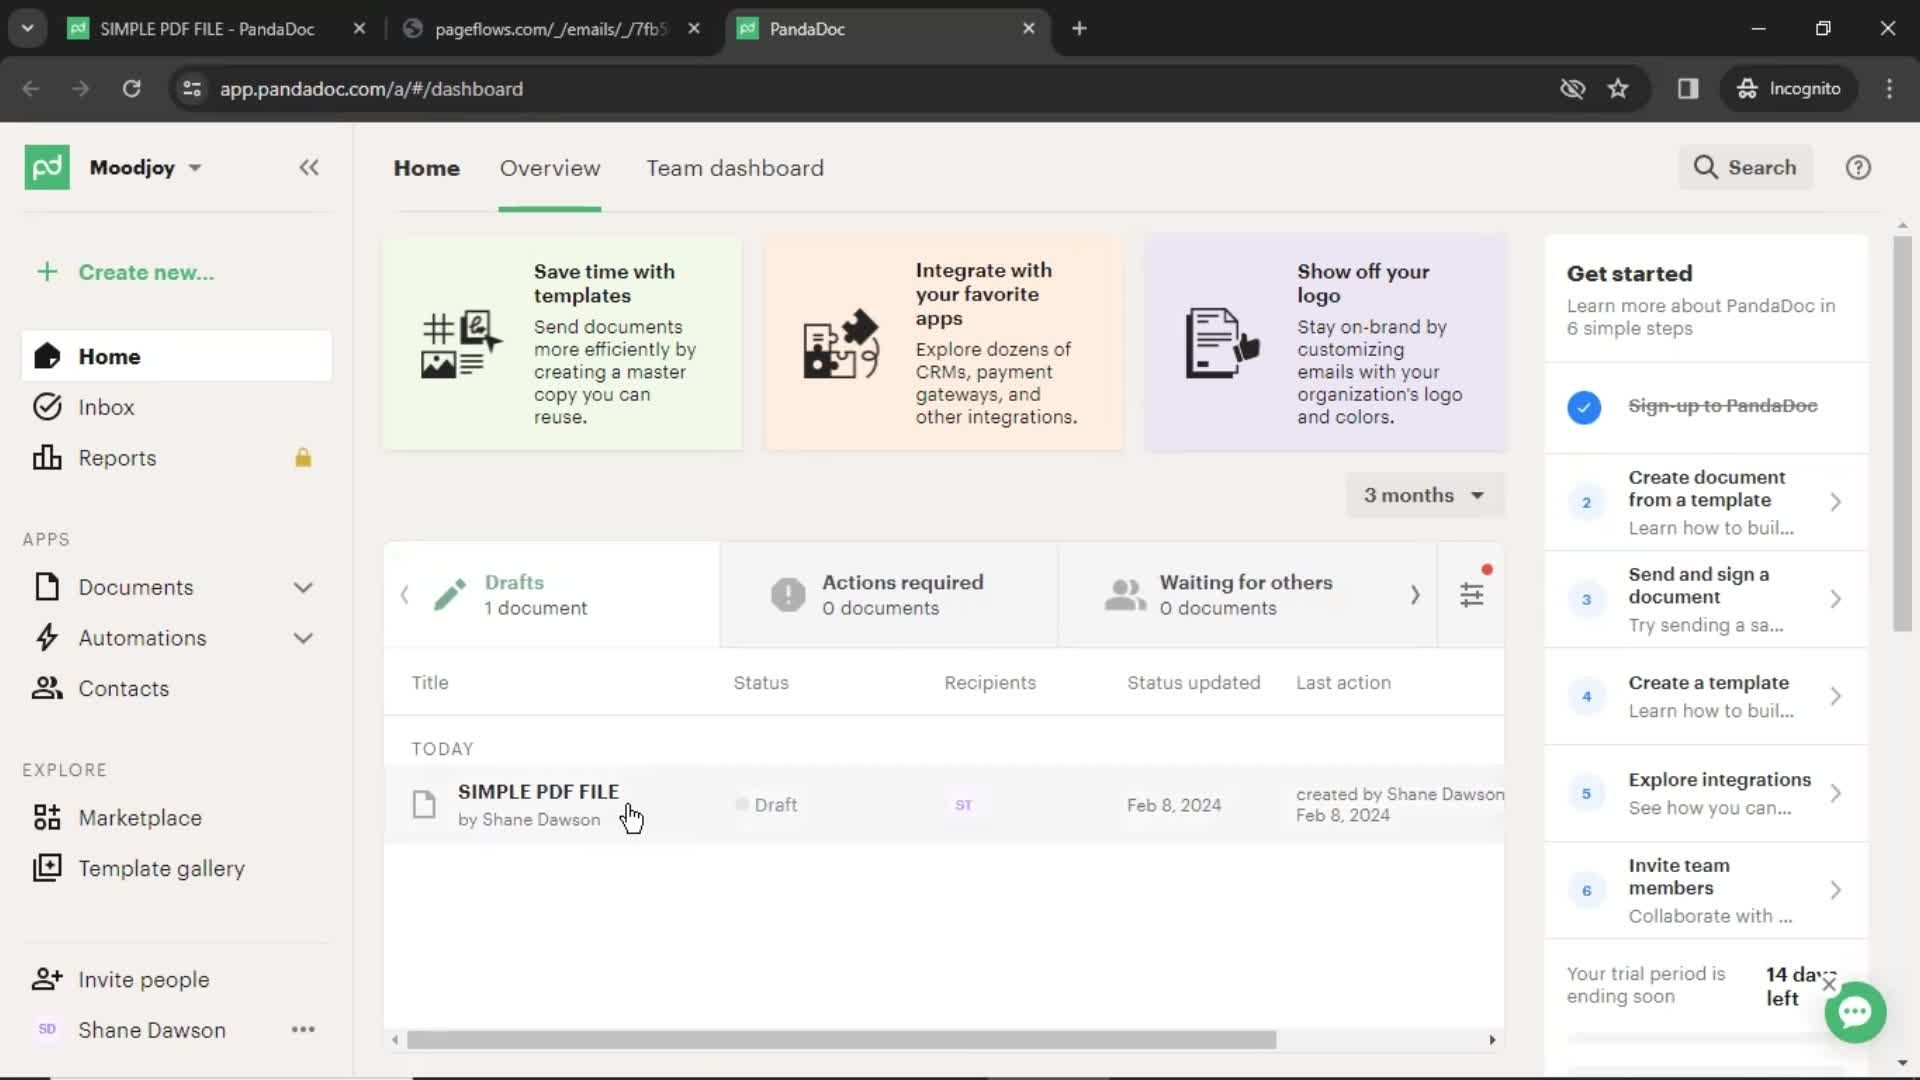Click the Contacts sidebar icon
The height and width of the screenshot is (1080, 1920).
pos(45,688)
